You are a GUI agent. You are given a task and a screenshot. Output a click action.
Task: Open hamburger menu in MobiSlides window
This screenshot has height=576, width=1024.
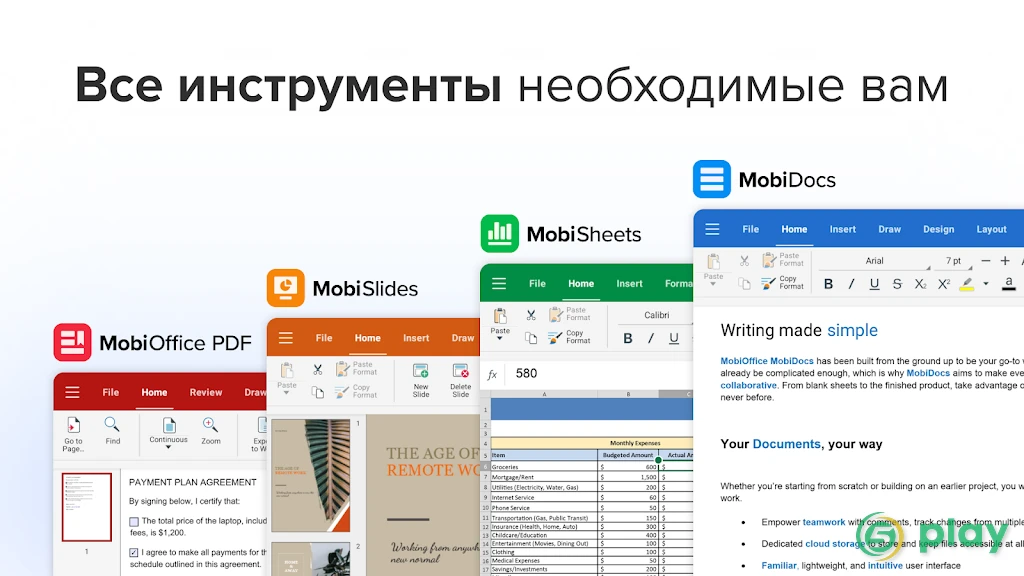point(285,338)
